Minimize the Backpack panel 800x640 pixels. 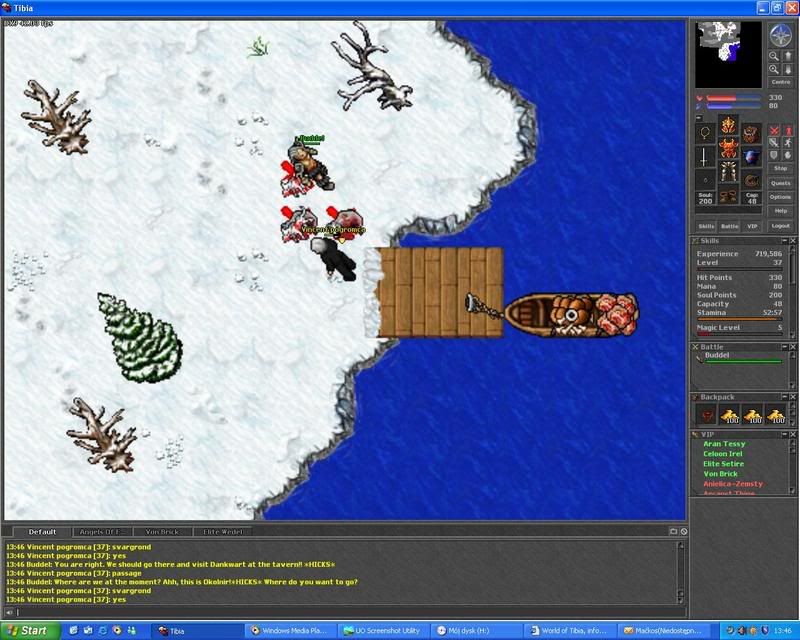pos(785,397)
